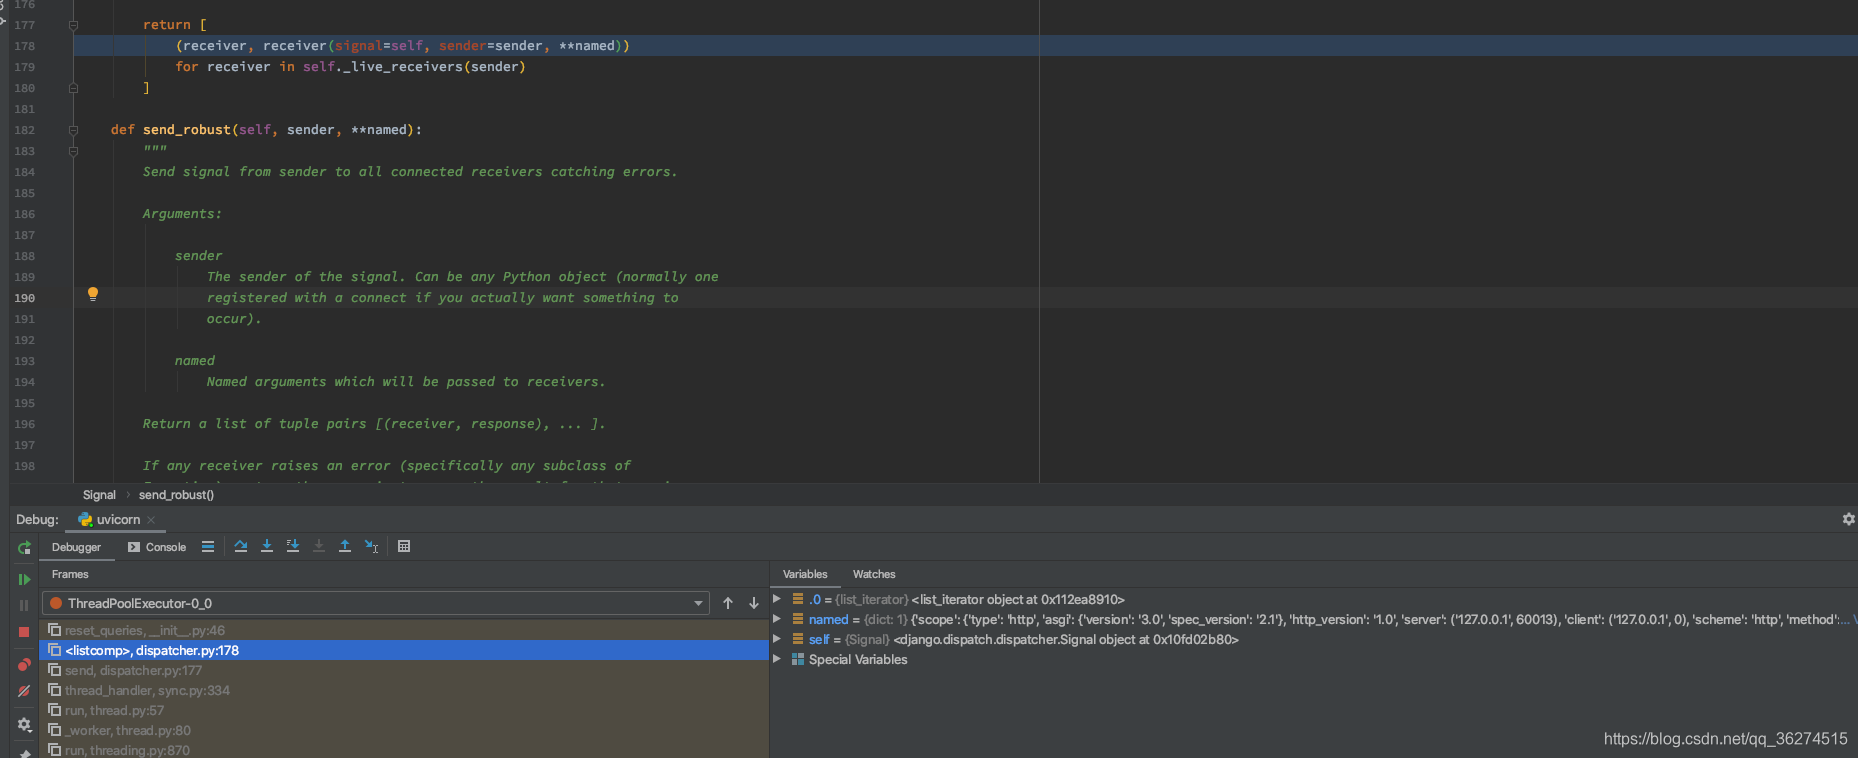The height and width of the screenshot is (758, 1858).
Task: Step Into the function call
Action: [267, 546]
